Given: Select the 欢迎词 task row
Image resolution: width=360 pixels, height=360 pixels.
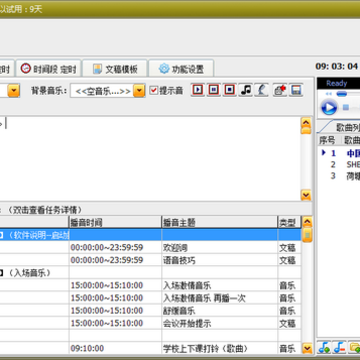Looking at the screenshot, I should tap(150, 248).
